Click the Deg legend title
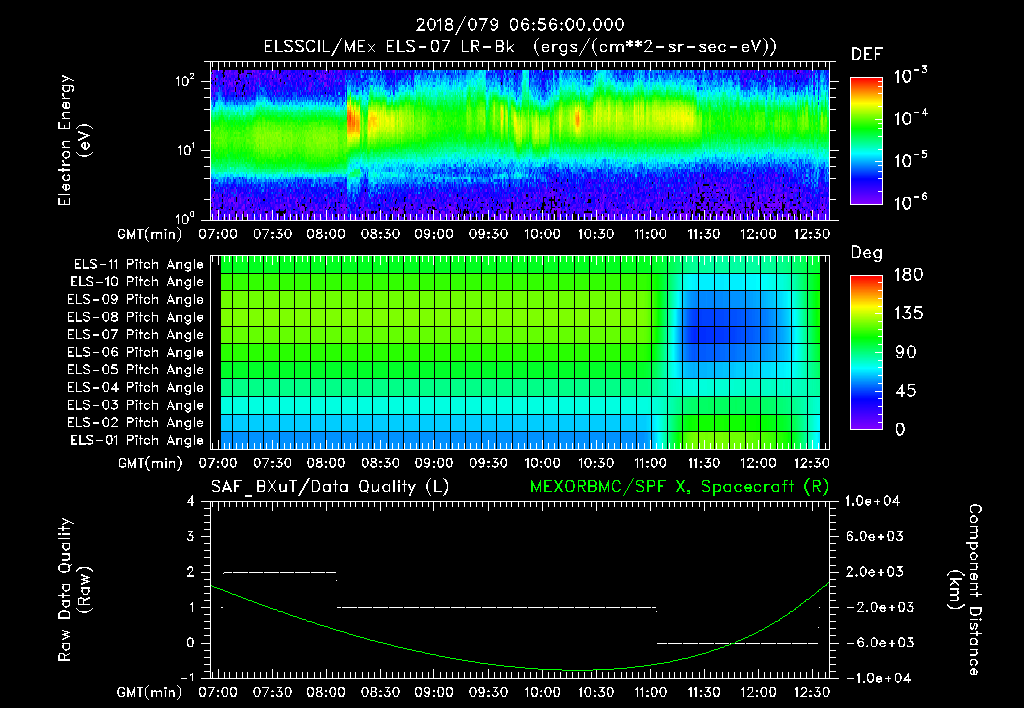 [867, 253]
